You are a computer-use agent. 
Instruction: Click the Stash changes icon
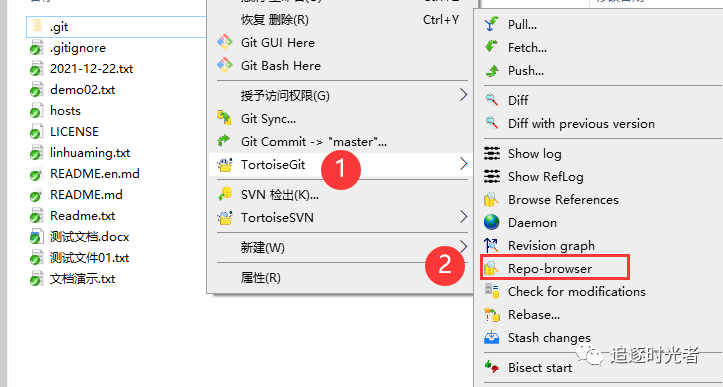[x=492, y=338]
